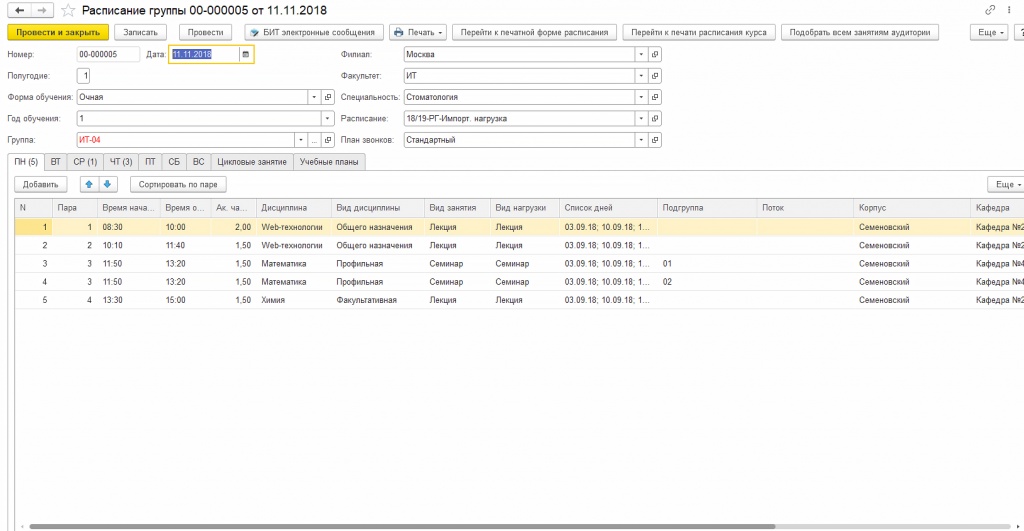Screen dimensions: 1024x531
Task: Click the Номер input field
Action: (106, 54)
